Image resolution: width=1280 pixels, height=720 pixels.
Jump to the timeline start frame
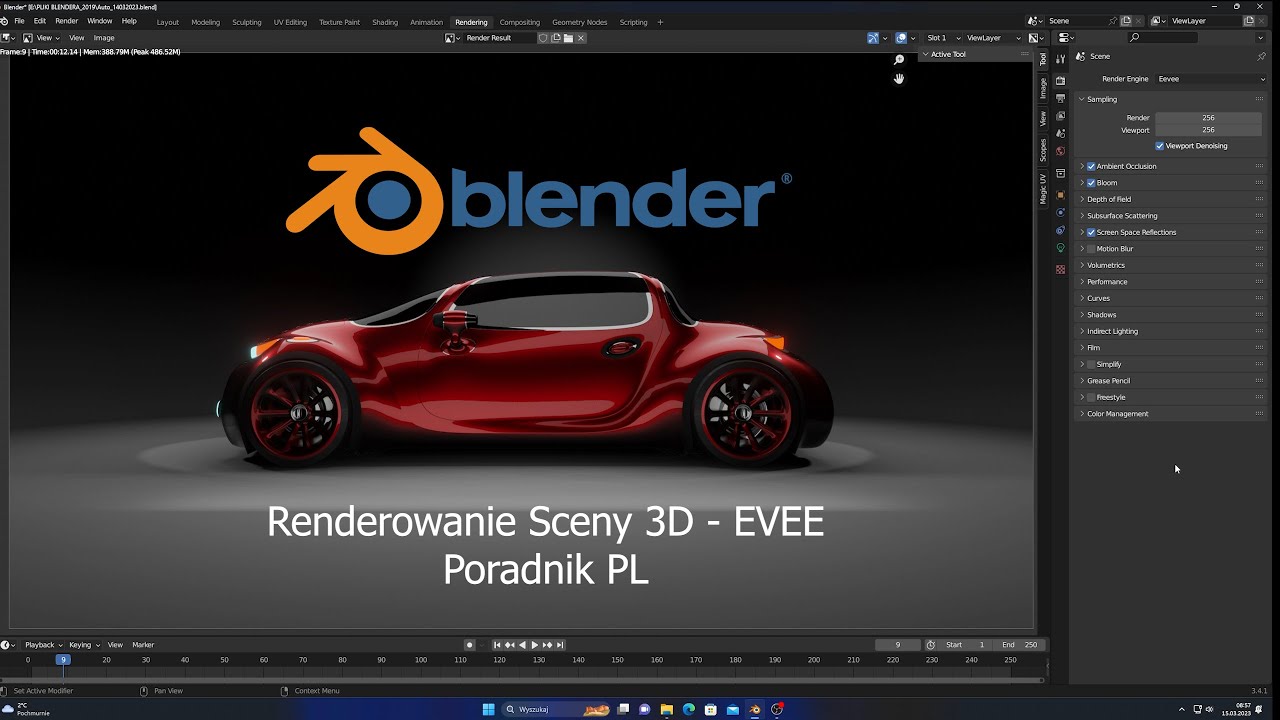pyautogui.click(x=497, y=645)
